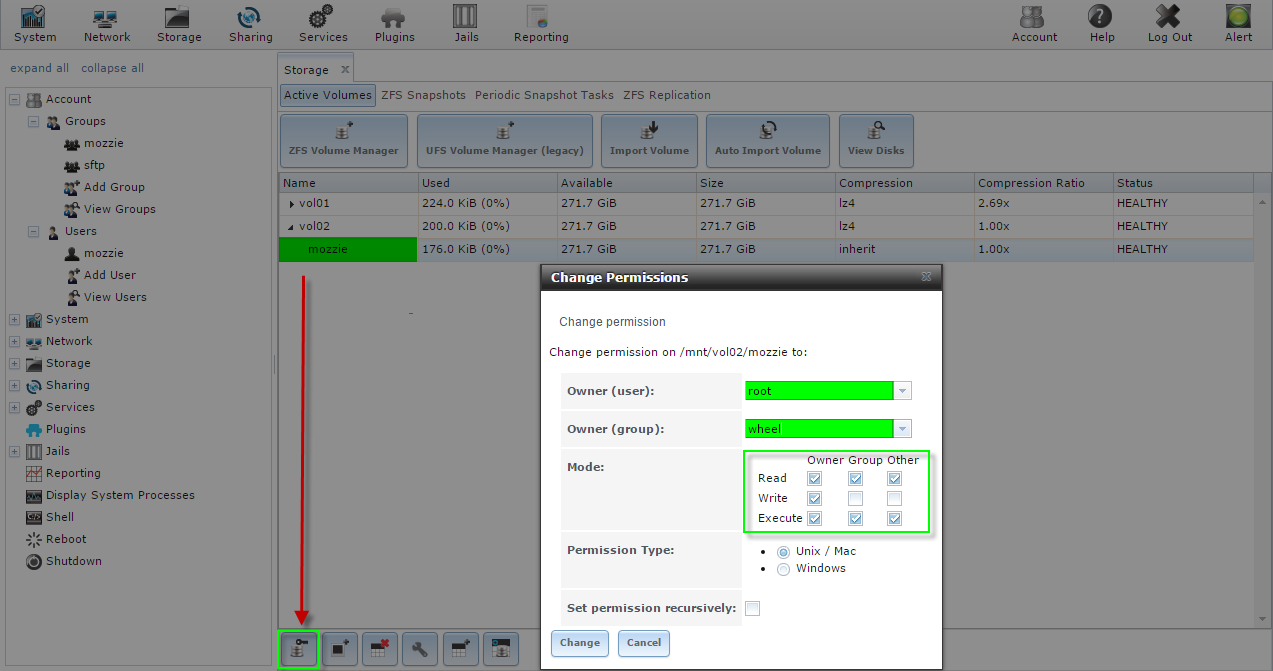Expand the Sharing node in sidebar tree
This screenshot has width=1273, height=671.
coord(14,385)
